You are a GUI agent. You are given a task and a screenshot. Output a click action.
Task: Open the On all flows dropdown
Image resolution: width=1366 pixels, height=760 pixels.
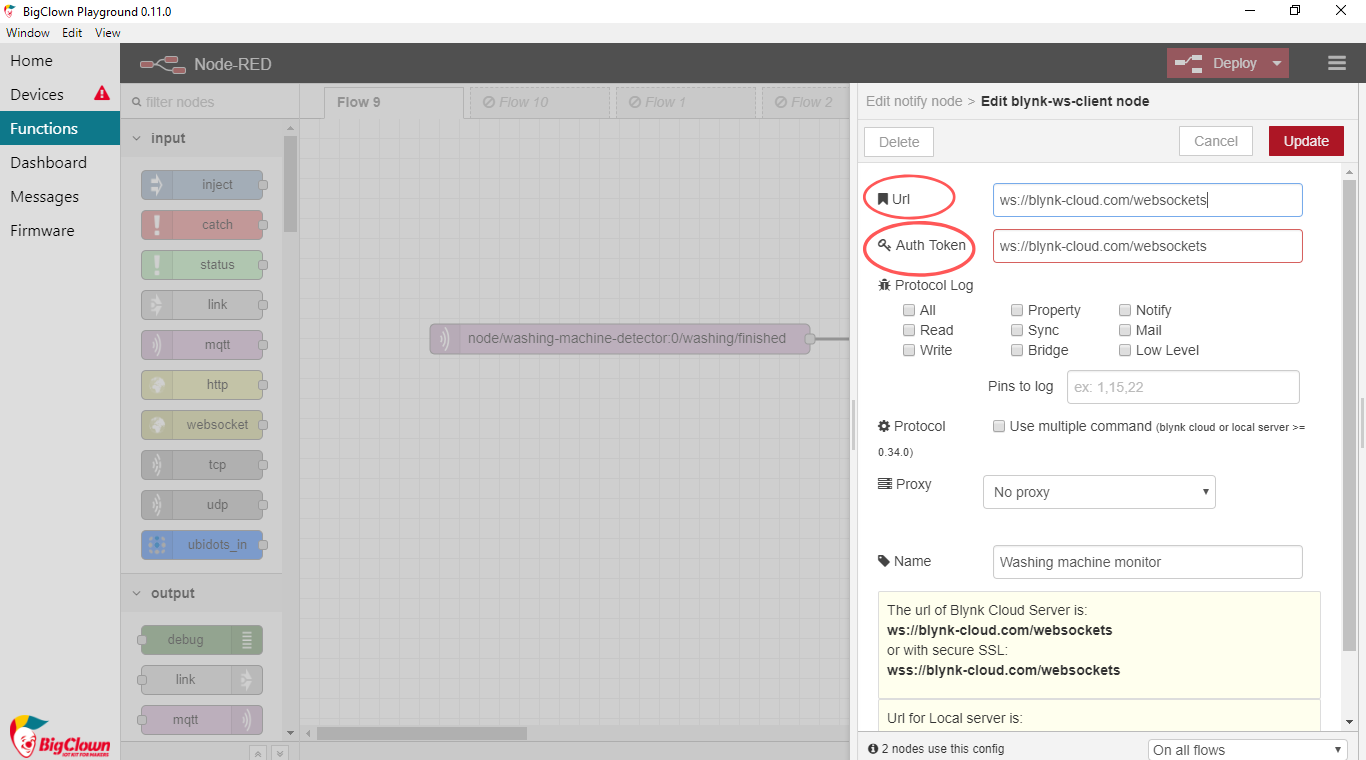[1248, 750]
